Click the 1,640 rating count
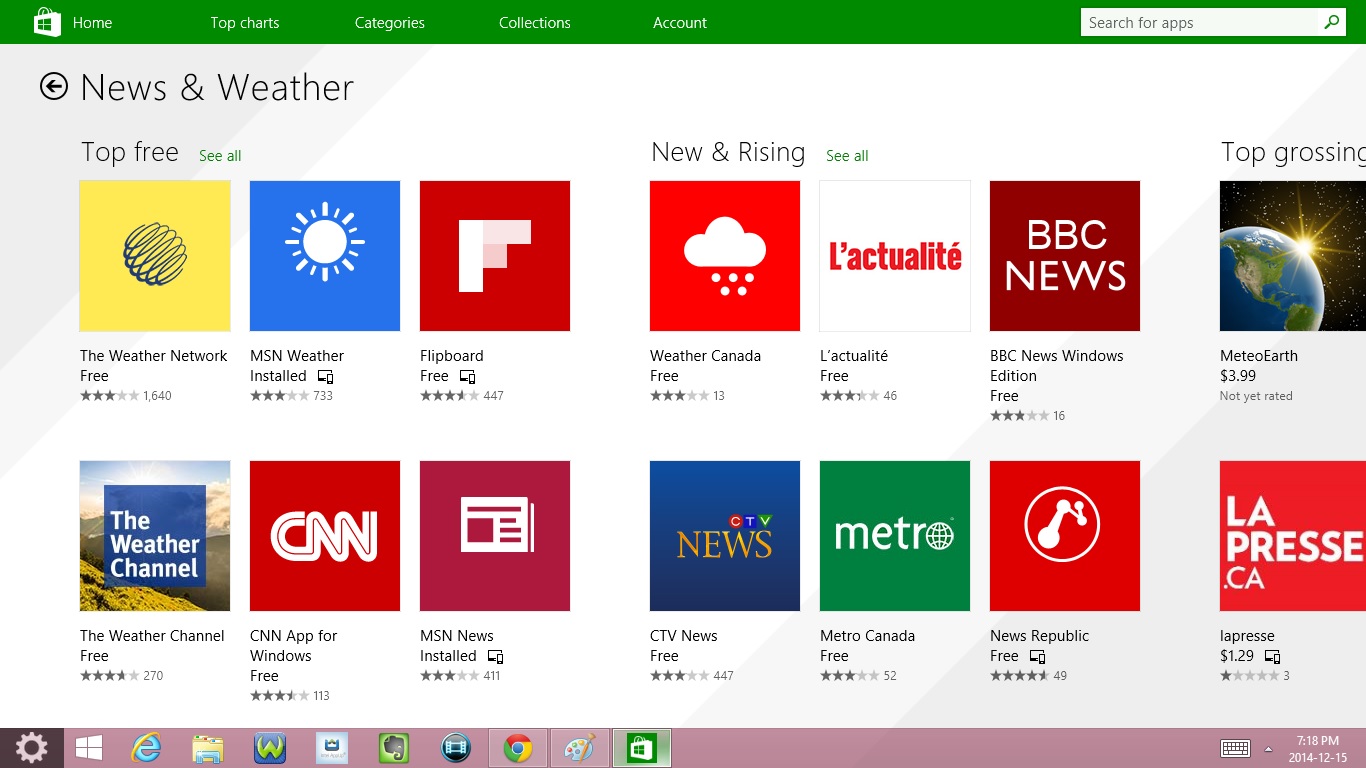This screenshot has width=1366, height=768. pos(157,395)
